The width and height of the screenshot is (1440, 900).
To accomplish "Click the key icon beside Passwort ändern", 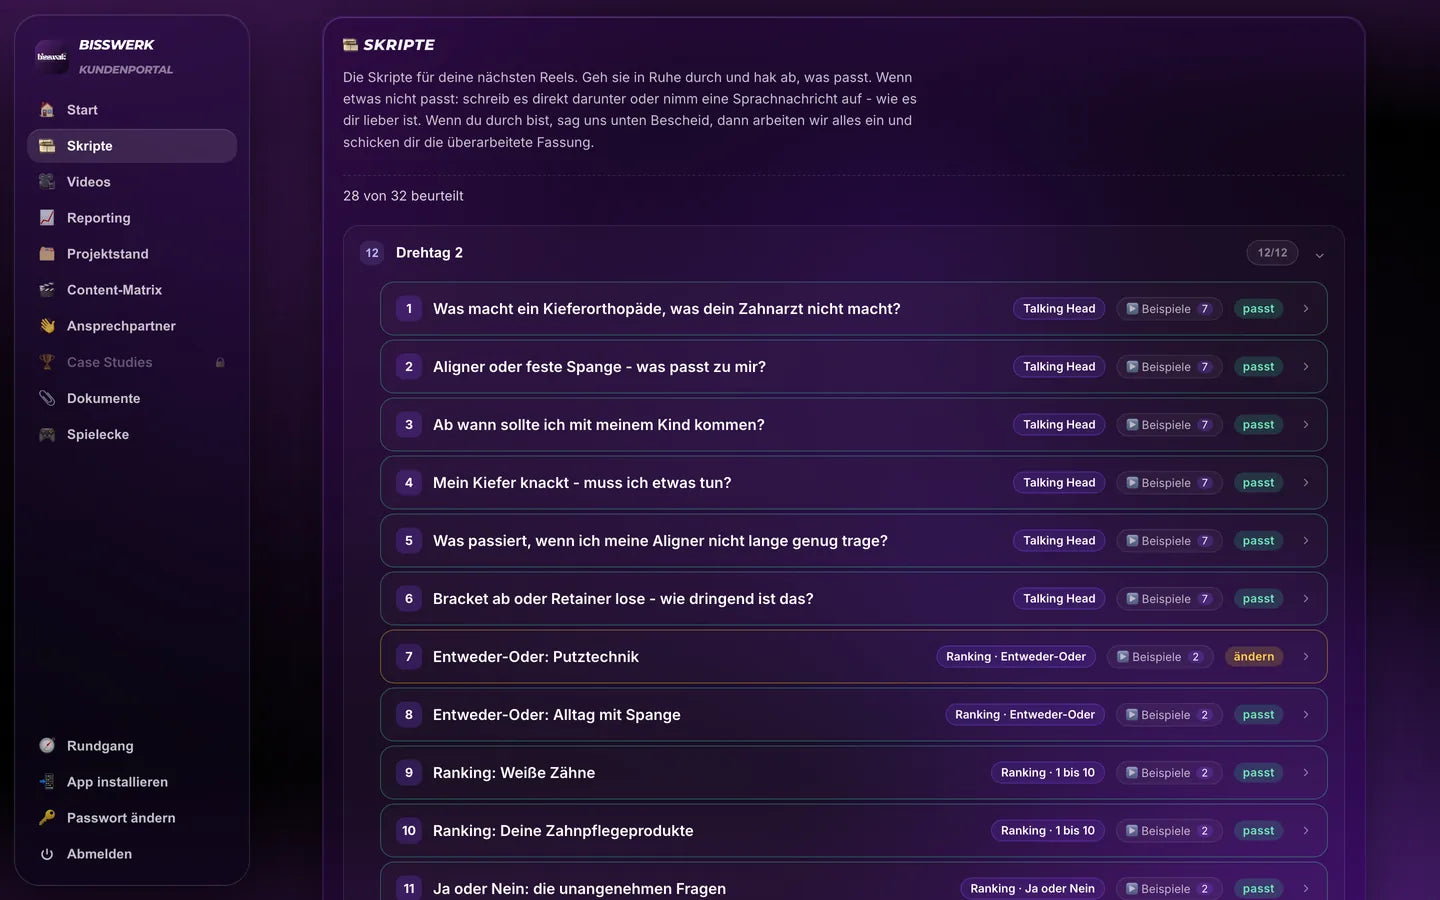I will [x=47, y=818].
